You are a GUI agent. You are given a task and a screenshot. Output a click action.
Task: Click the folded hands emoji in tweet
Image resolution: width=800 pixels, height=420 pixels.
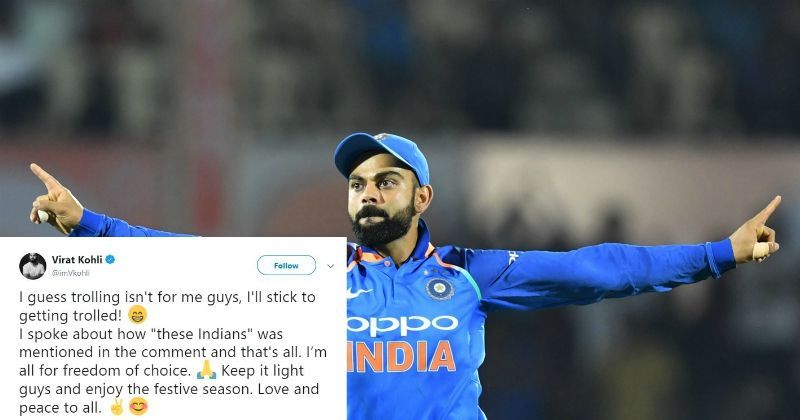(x=207, y=370)
